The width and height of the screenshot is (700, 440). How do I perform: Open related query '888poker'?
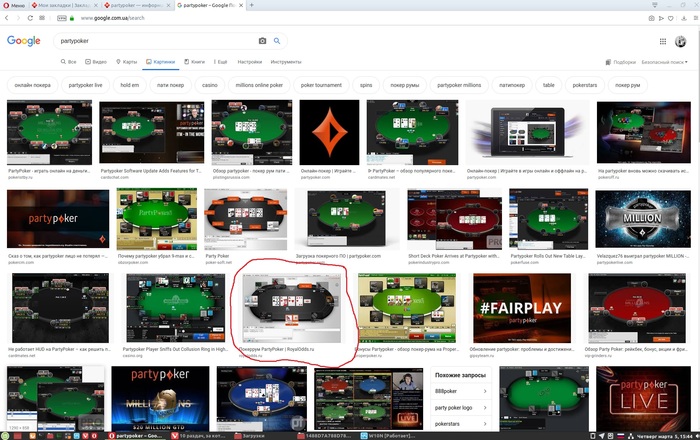(461, 391)
